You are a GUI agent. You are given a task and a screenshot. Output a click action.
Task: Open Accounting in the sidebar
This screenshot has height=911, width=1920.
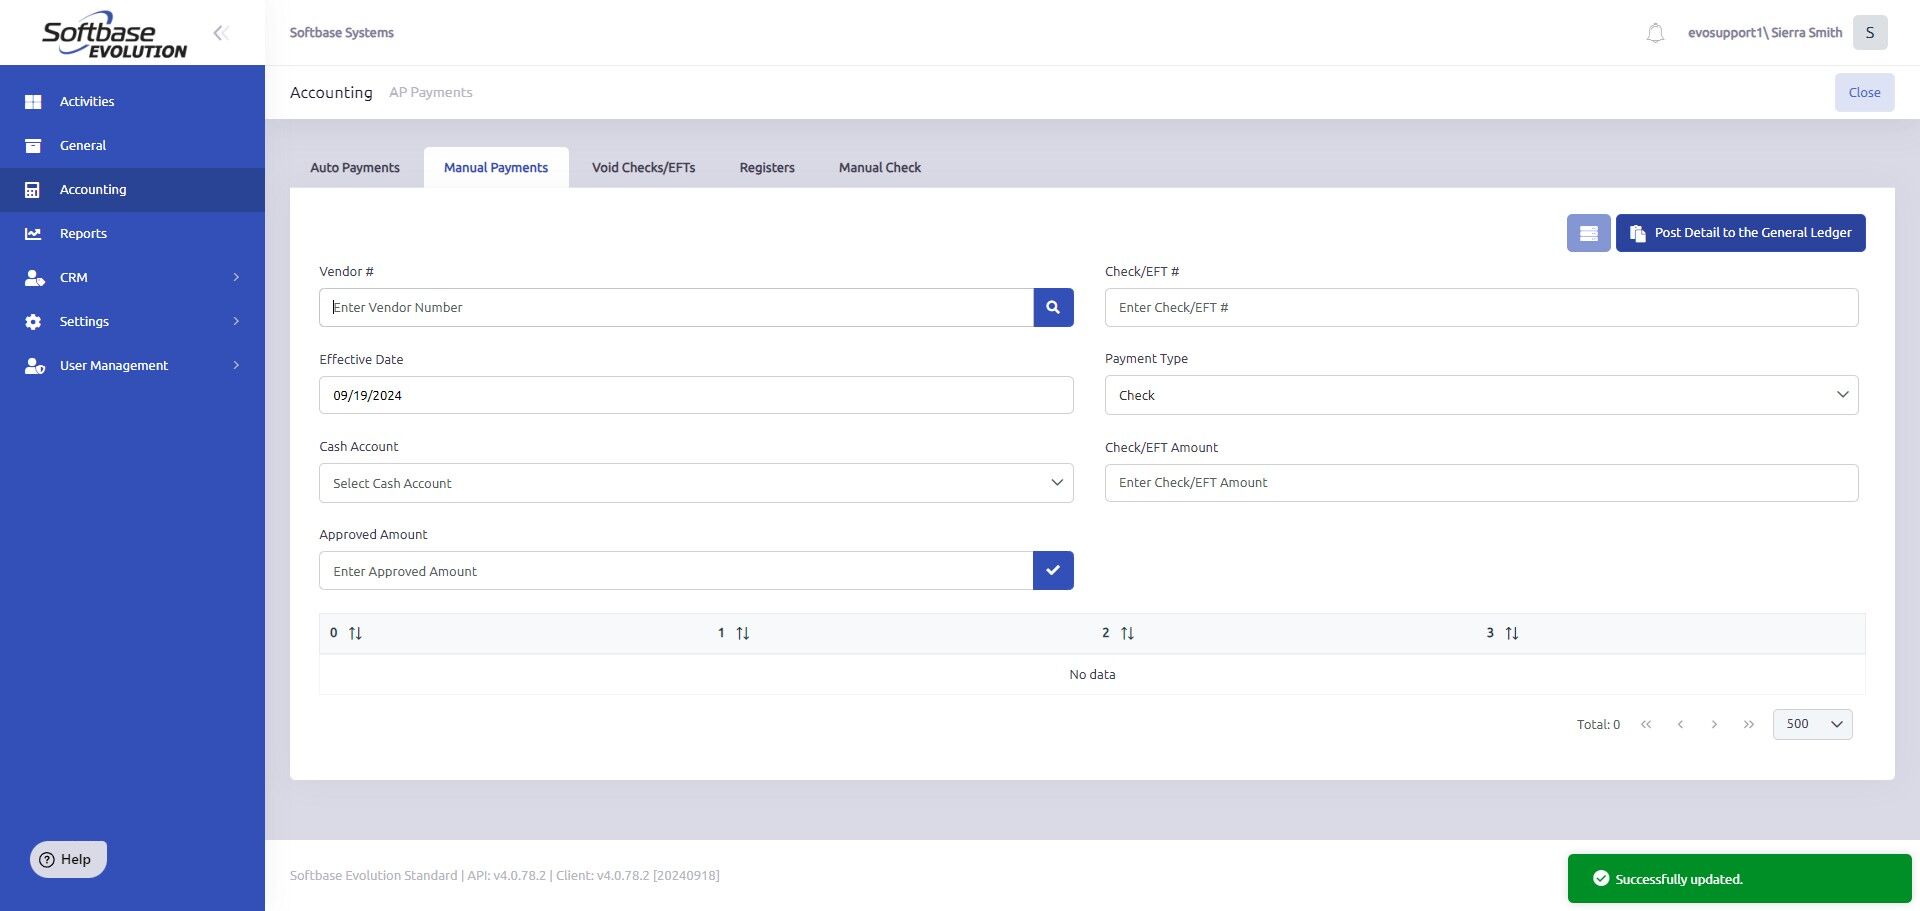[132, 190]
